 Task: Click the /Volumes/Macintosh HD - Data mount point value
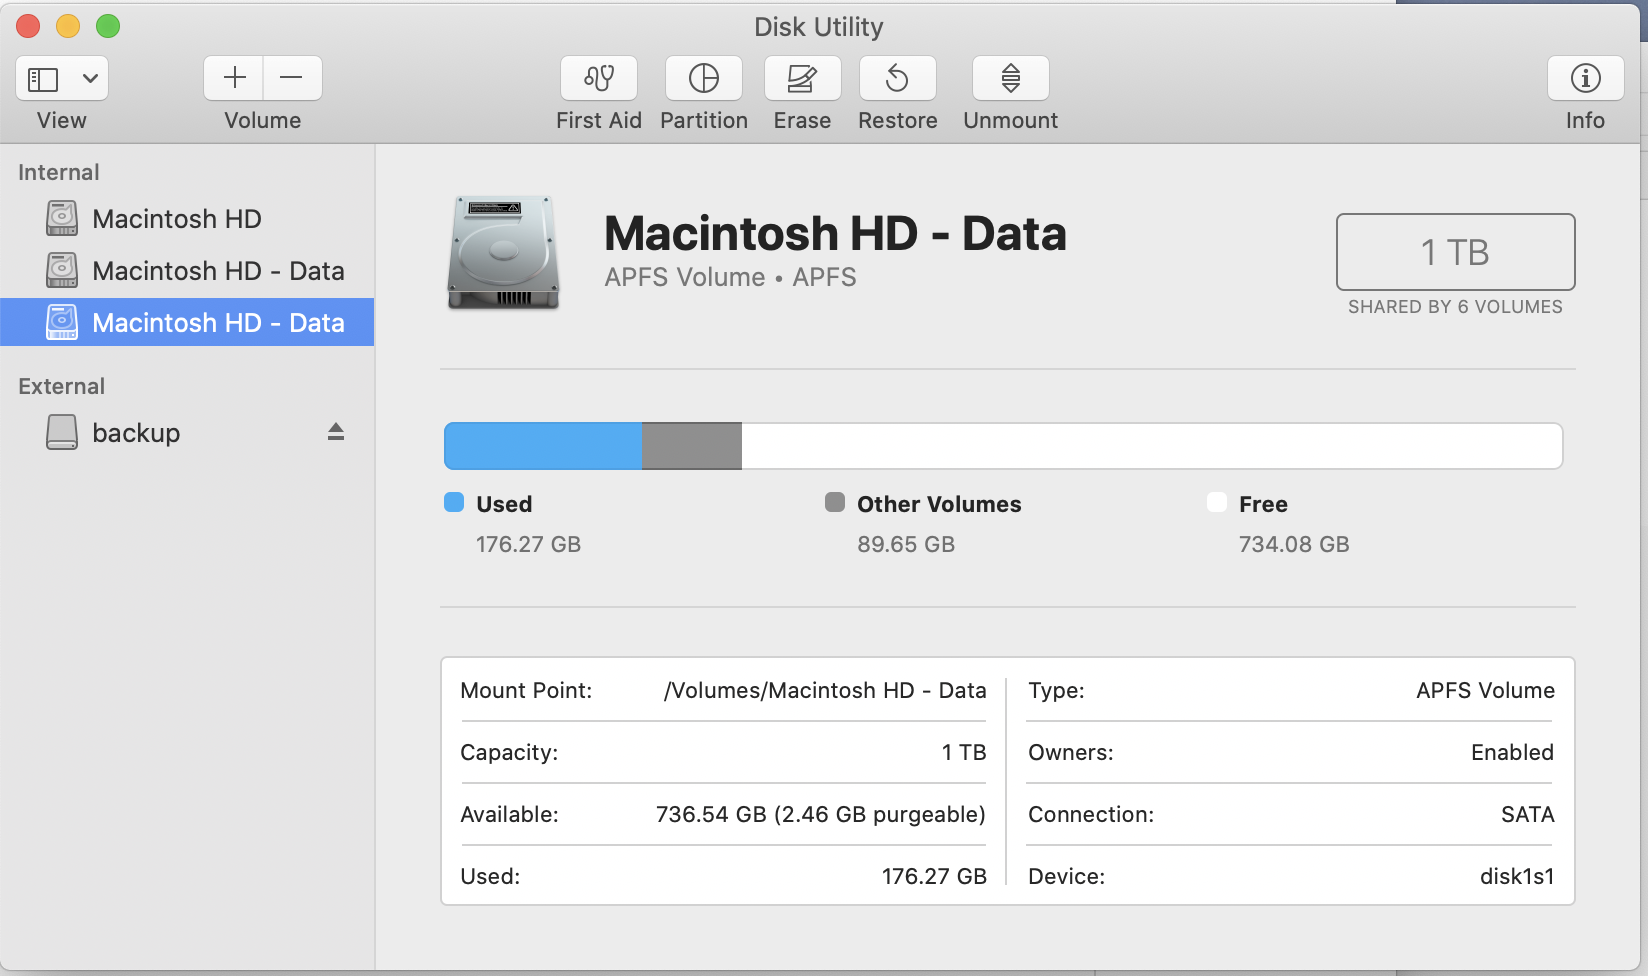pyautogui.click(x=825, y=691)
